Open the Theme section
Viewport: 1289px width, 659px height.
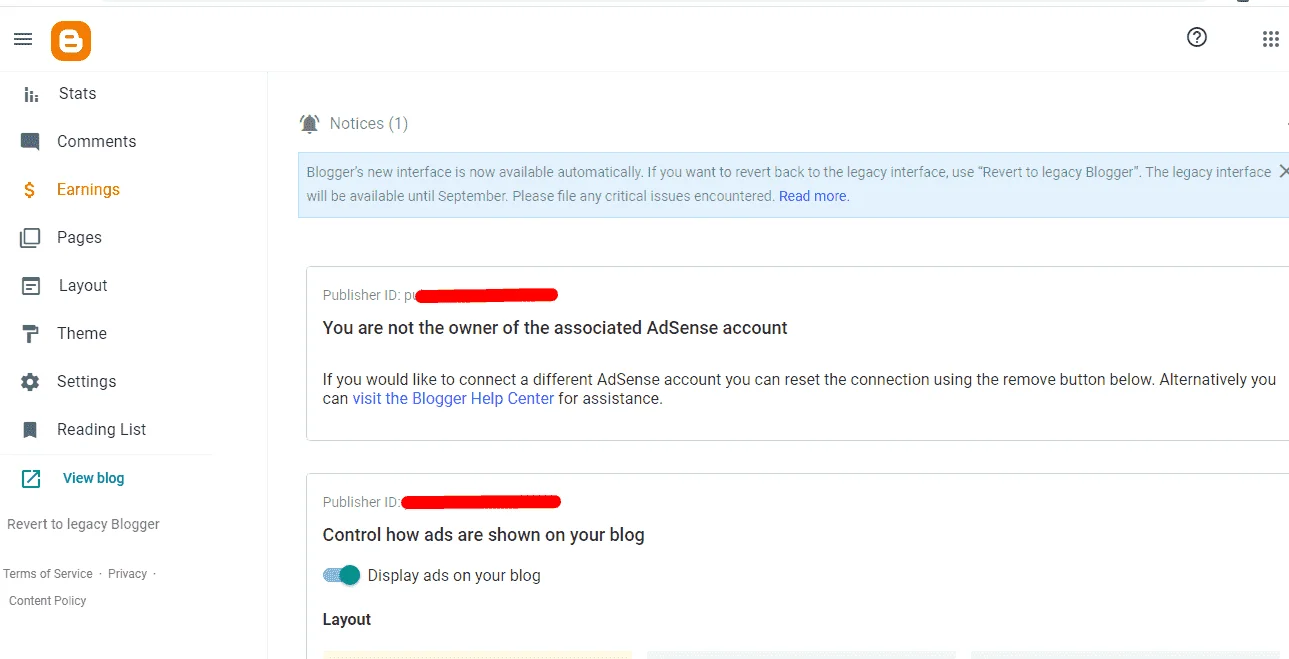(82, 334)
